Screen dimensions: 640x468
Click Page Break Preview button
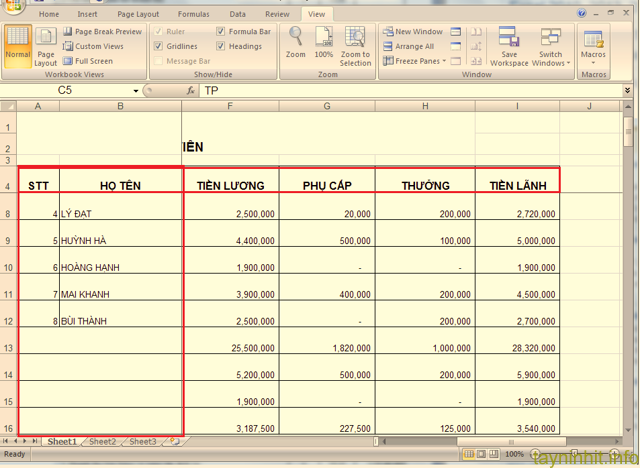coord(102,32)
